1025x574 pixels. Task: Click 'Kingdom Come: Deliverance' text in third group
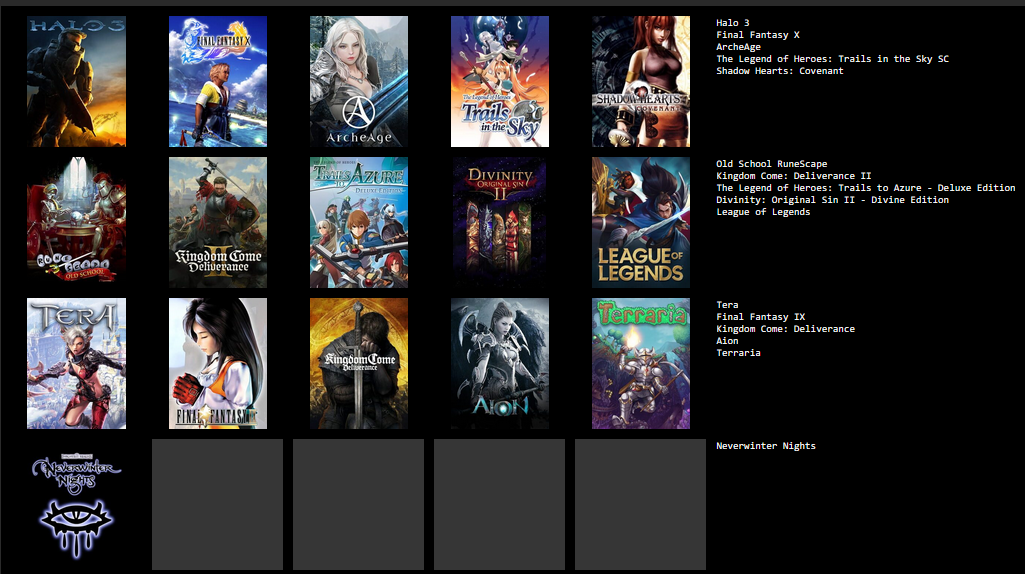pos(785,329)
